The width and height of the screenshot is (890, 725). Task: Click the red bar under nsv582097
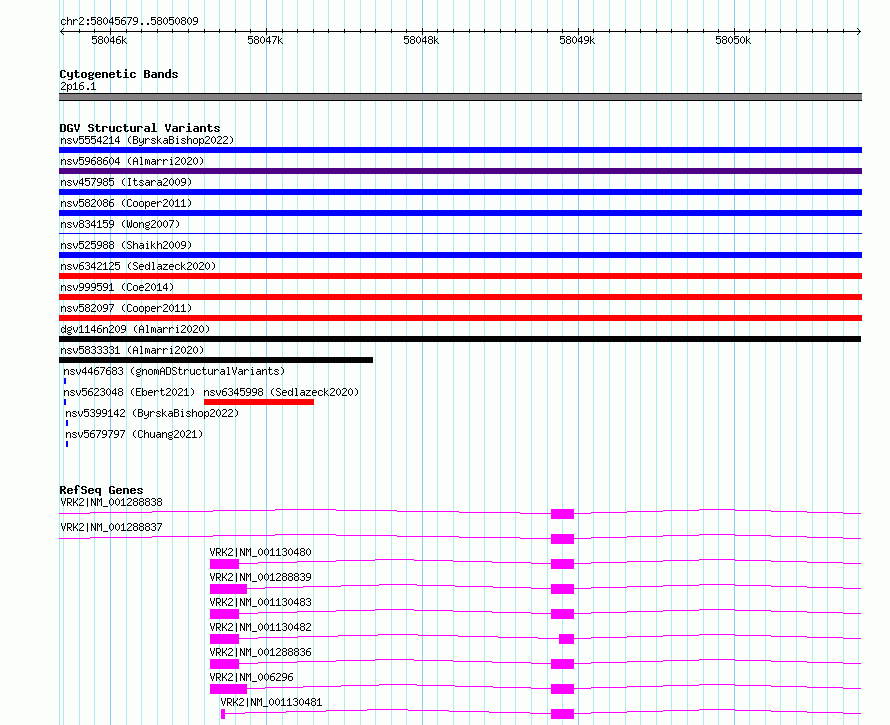tap(460, 318)
